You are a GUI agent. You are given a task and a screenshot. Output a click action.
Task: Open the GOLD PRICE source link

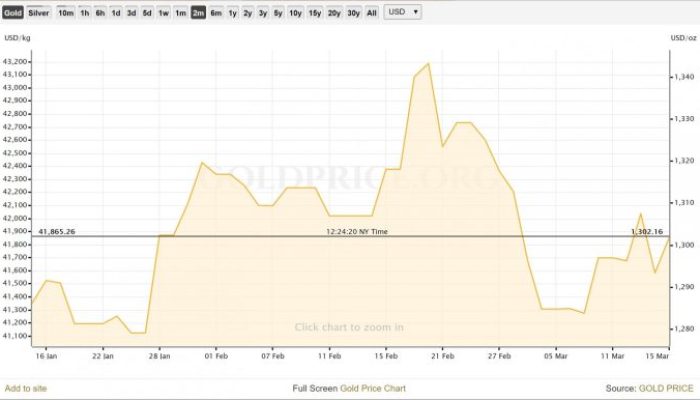[x=664, y=387]
